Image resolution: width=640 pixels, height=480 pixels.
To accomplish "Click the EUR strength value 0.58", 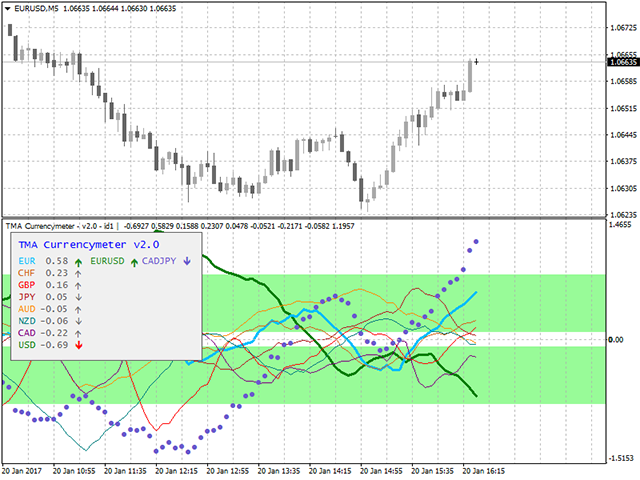I will tap(57, 261).
